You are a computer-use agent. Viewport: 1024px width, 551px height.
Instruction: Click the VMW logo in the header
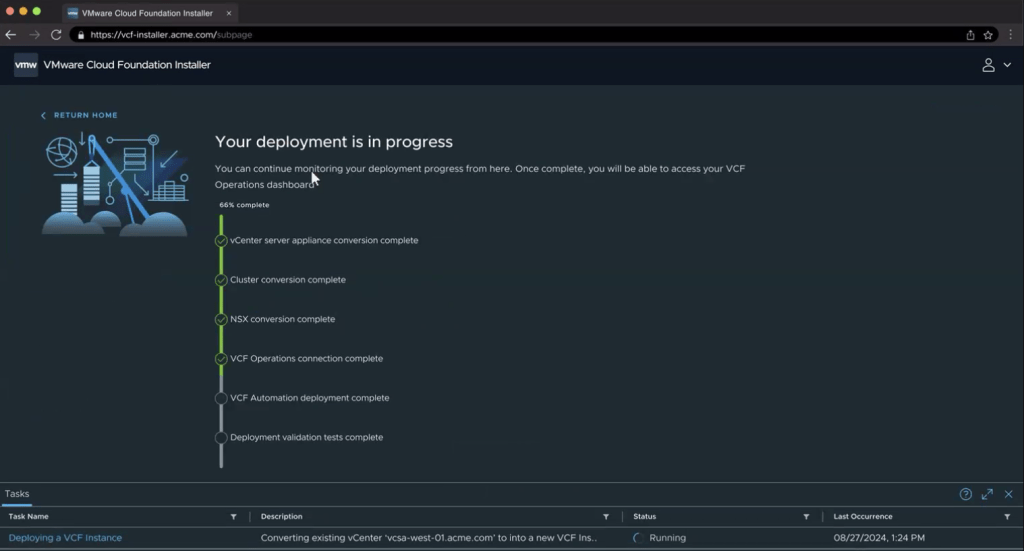(26, 65)
